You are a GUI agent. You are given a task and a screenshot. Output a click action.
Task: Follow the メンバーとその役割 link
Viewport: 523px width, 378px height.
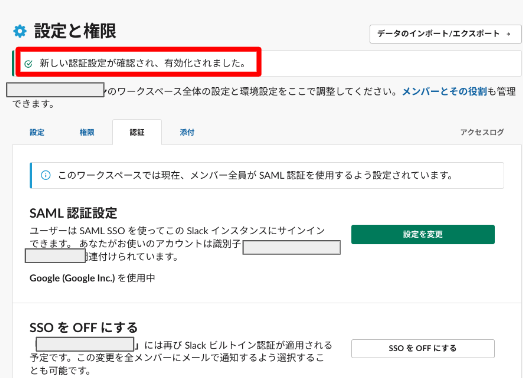coord(445,91)
